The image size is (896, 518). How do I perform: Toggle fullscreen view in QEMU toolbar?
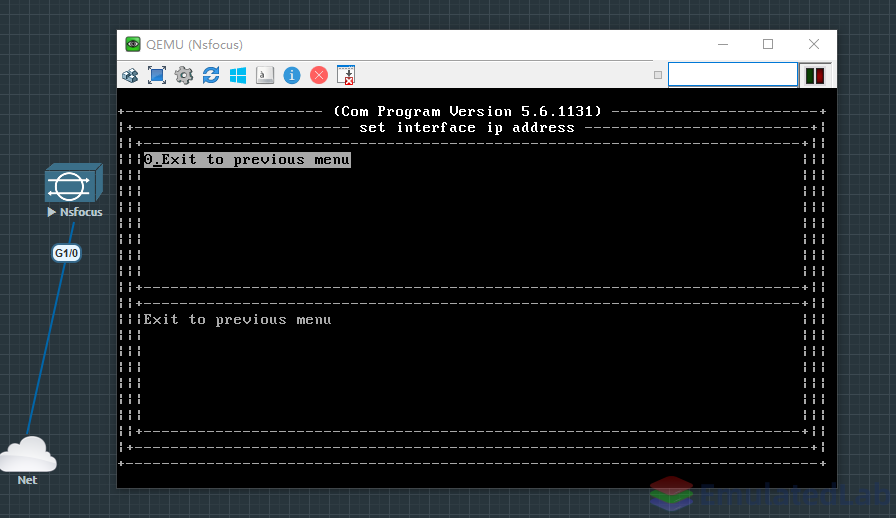pos(157,75)
